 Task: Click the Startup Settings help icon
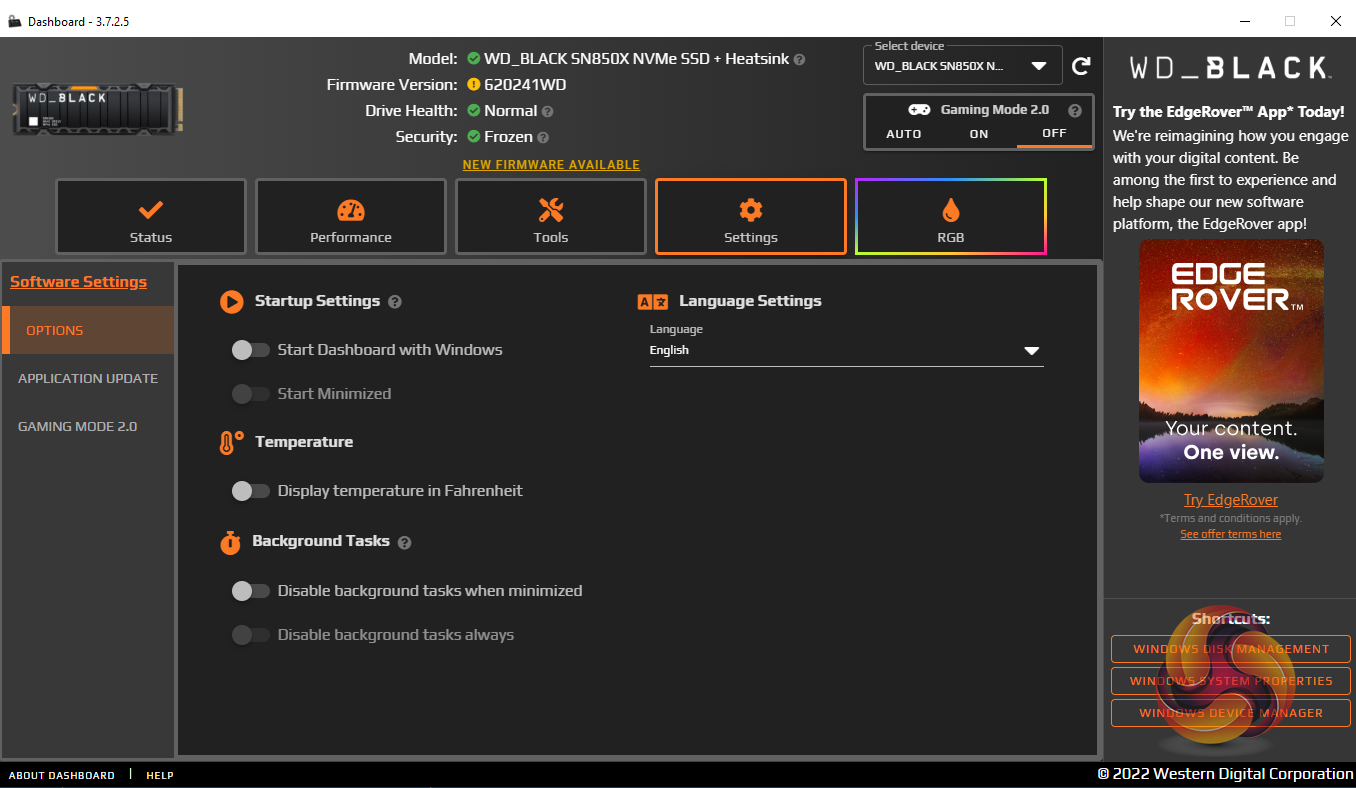point(395,302)
